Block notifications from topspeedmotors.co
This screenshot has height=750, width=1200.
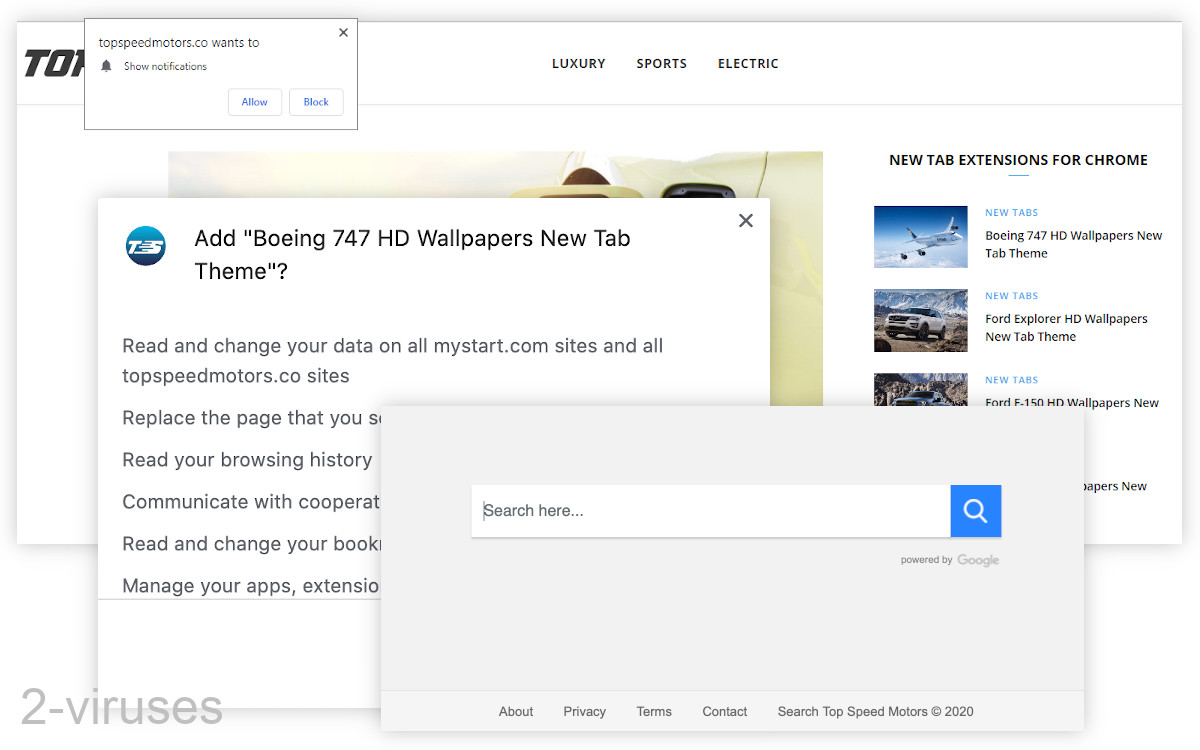coord(316,101)
